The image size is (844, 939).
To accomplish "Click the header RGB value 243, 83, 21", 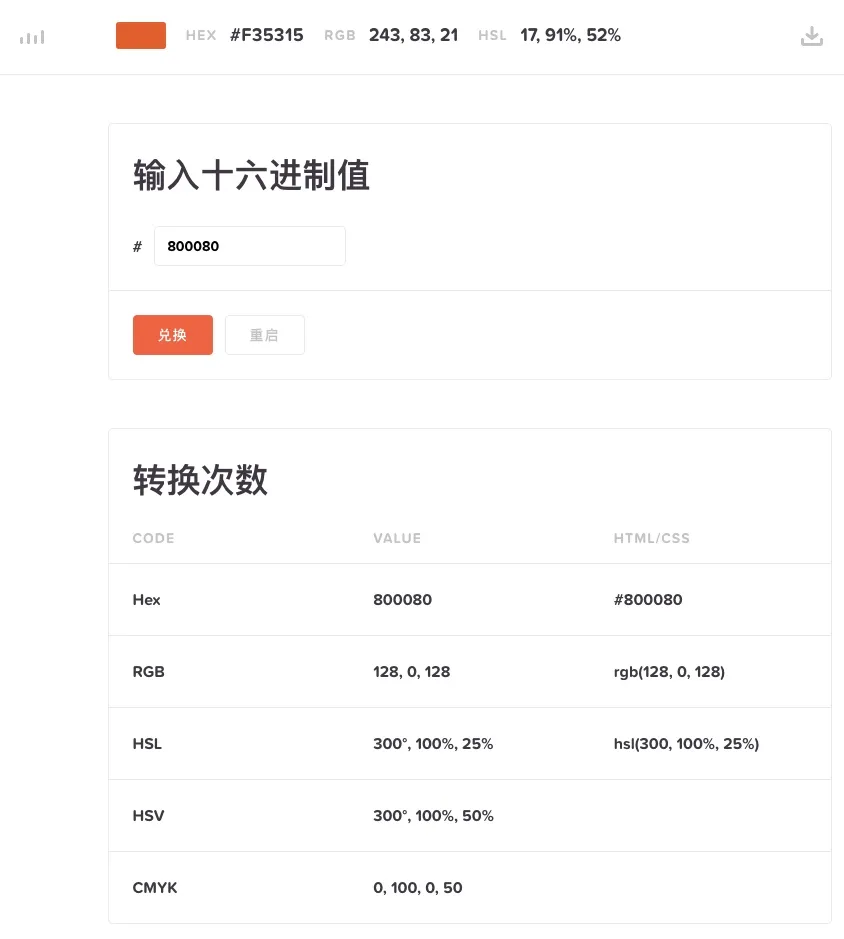I will (x=413, y=36).
